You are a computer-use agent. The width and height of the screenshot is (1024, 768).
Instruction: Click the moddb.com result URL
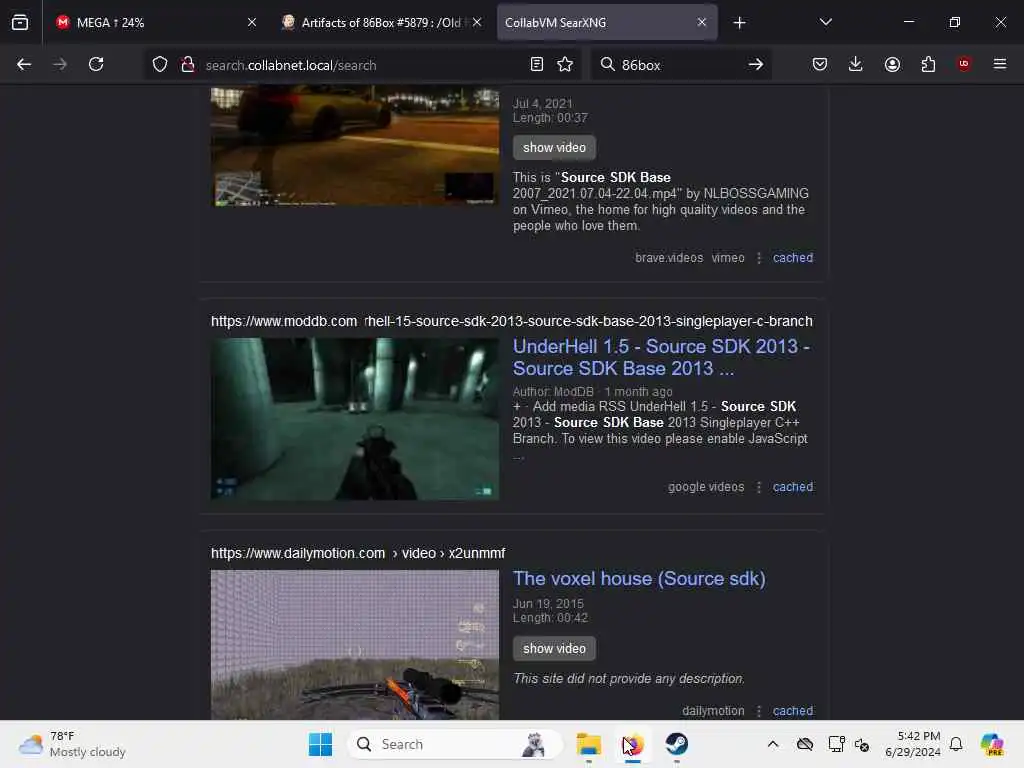tap(511, 321)
